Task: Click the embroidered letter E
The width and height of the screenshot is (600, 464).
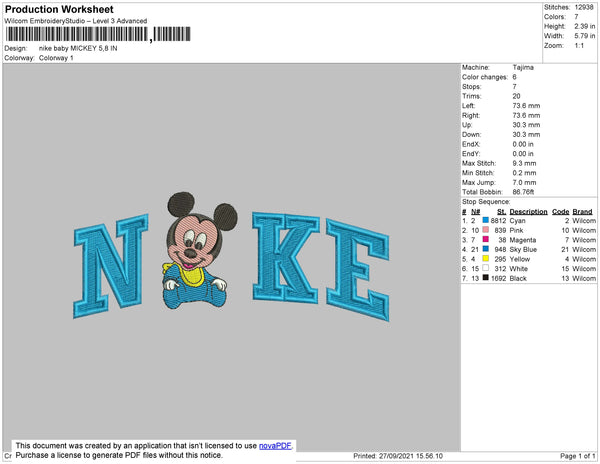Action: tap(358, 270)
